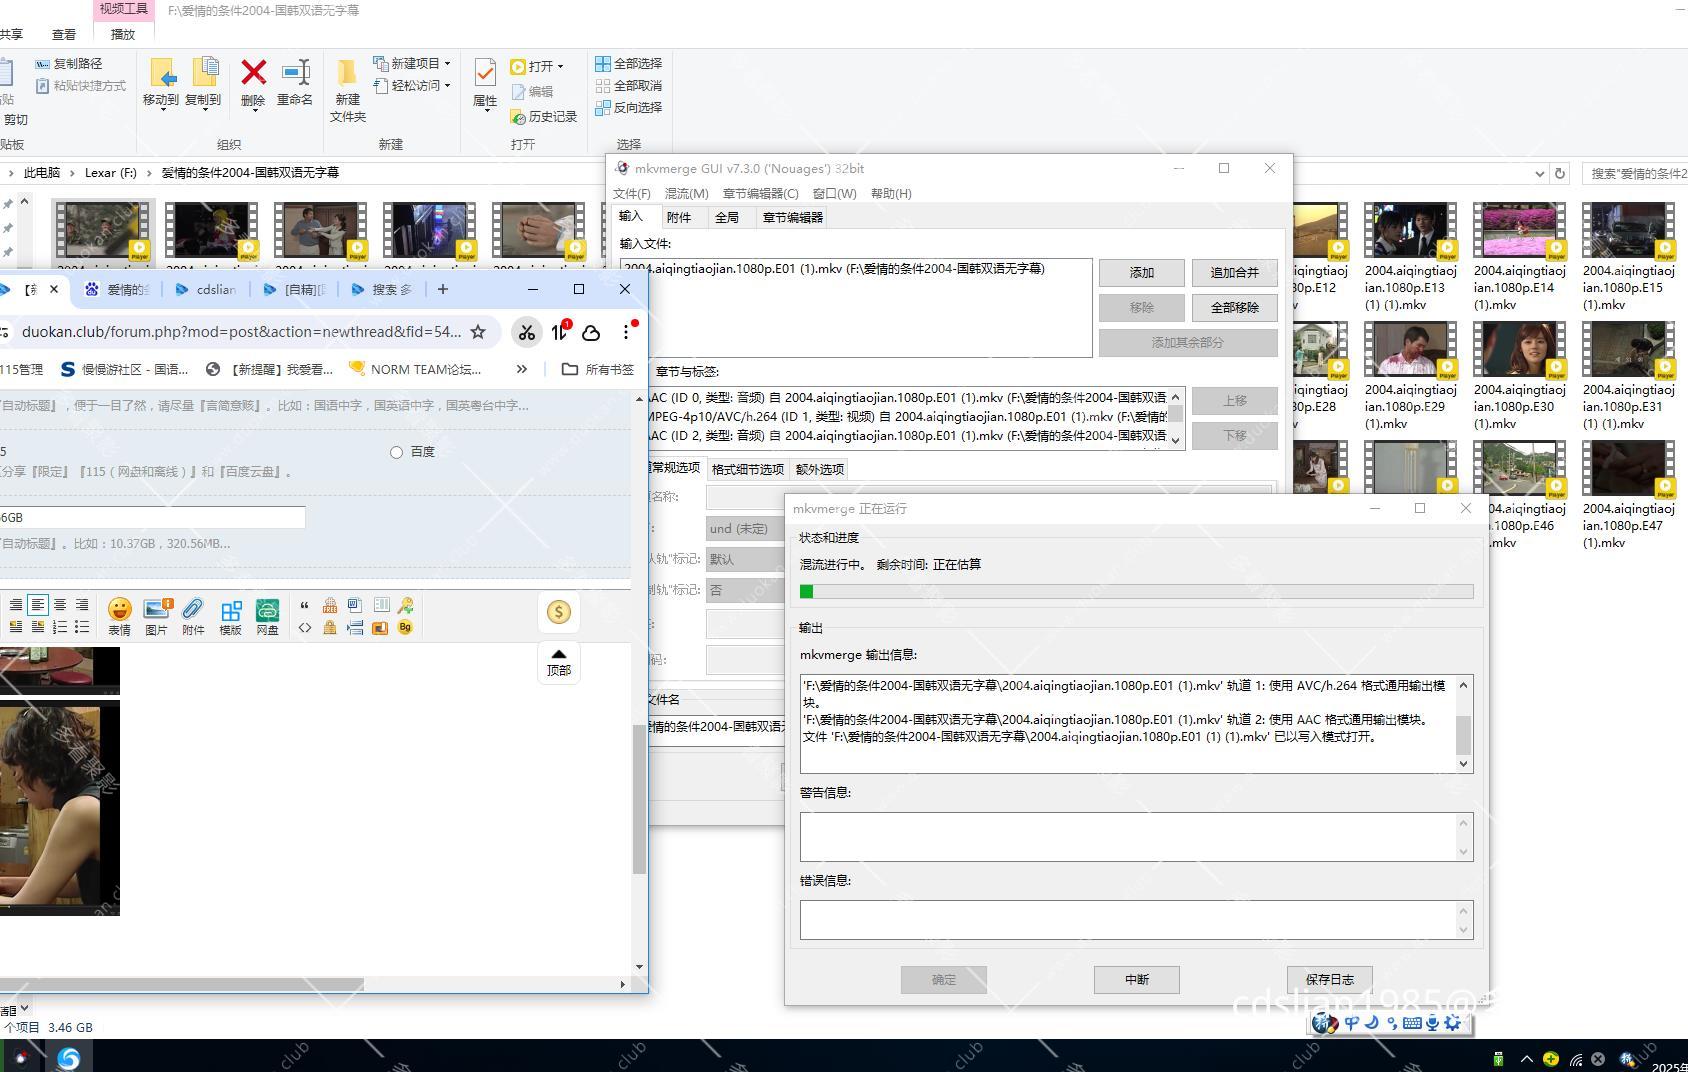Open the 模版 template icon
The image size is (1688, 1072).
pos(231,612)
